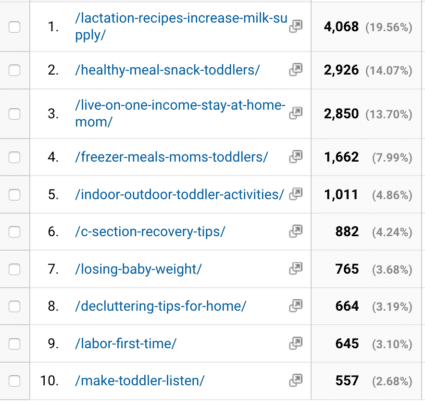Viewport: 425px width, 405px height.
Task: Open external link icon for labor-first-time
Action: (x=296, y=343)
